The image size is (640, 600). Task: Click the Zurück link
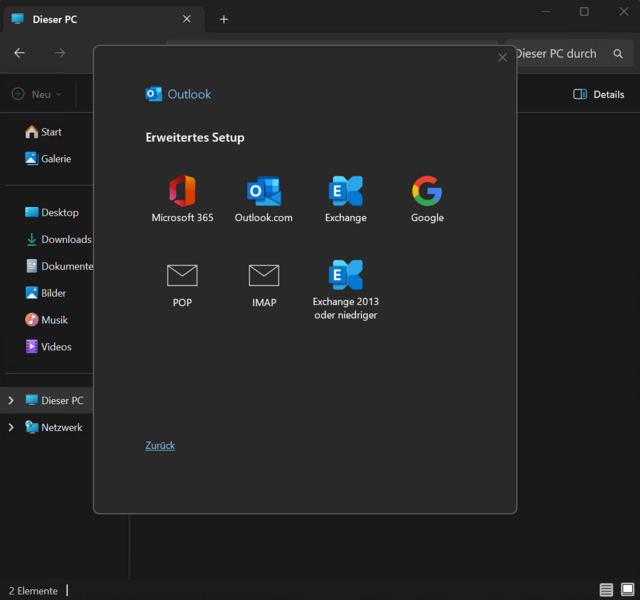click(x=160, y=445)
